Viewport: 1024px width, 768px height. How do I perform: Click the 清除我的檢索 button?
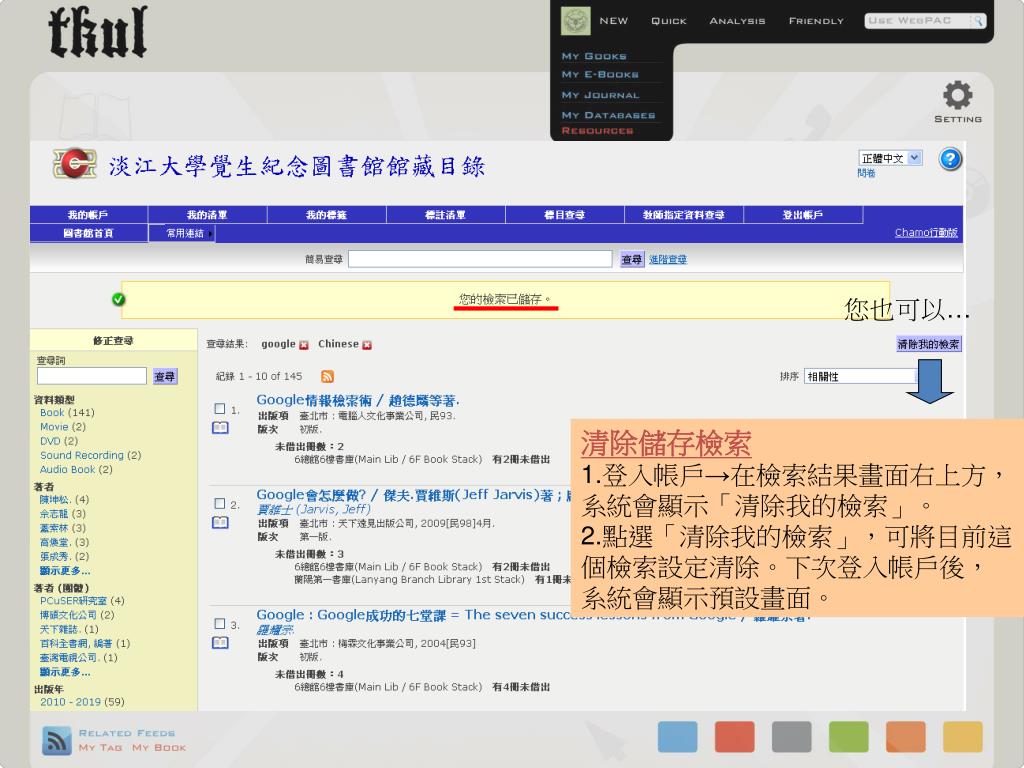point(928,344)
